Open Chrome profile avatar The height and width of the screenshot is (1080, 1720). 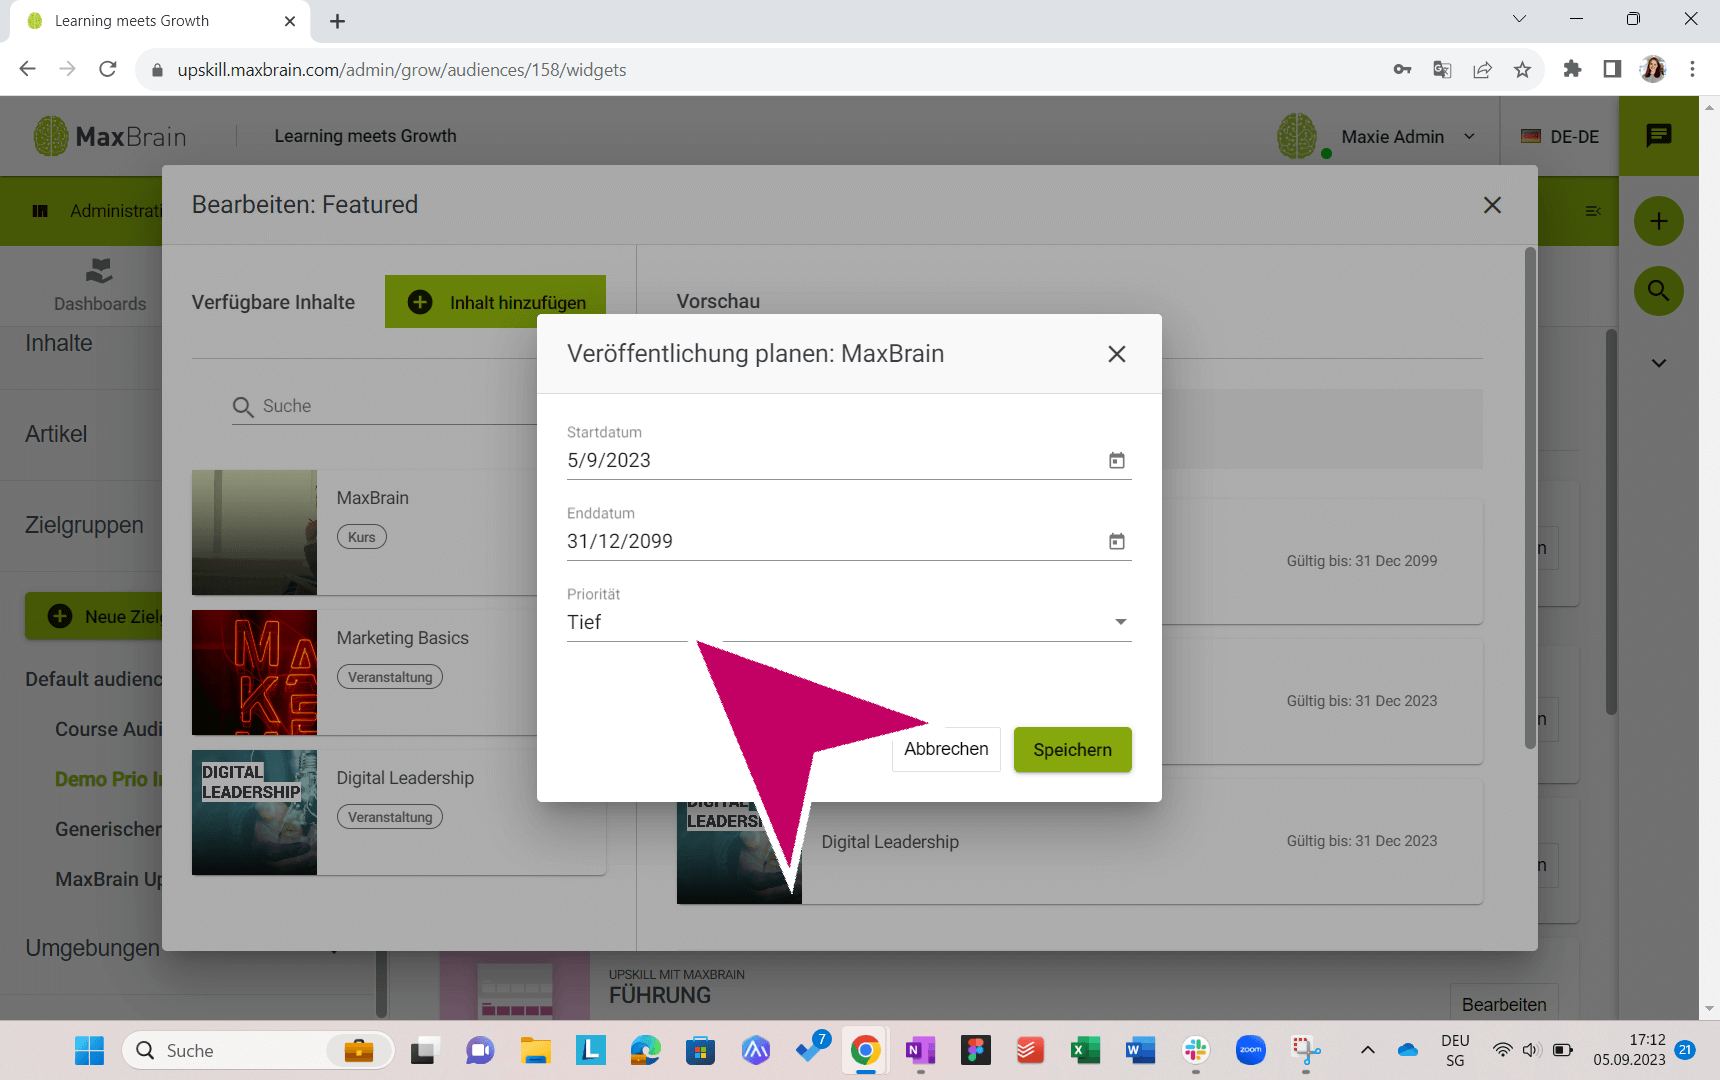pyautogui.click(x=1653, y=69)
